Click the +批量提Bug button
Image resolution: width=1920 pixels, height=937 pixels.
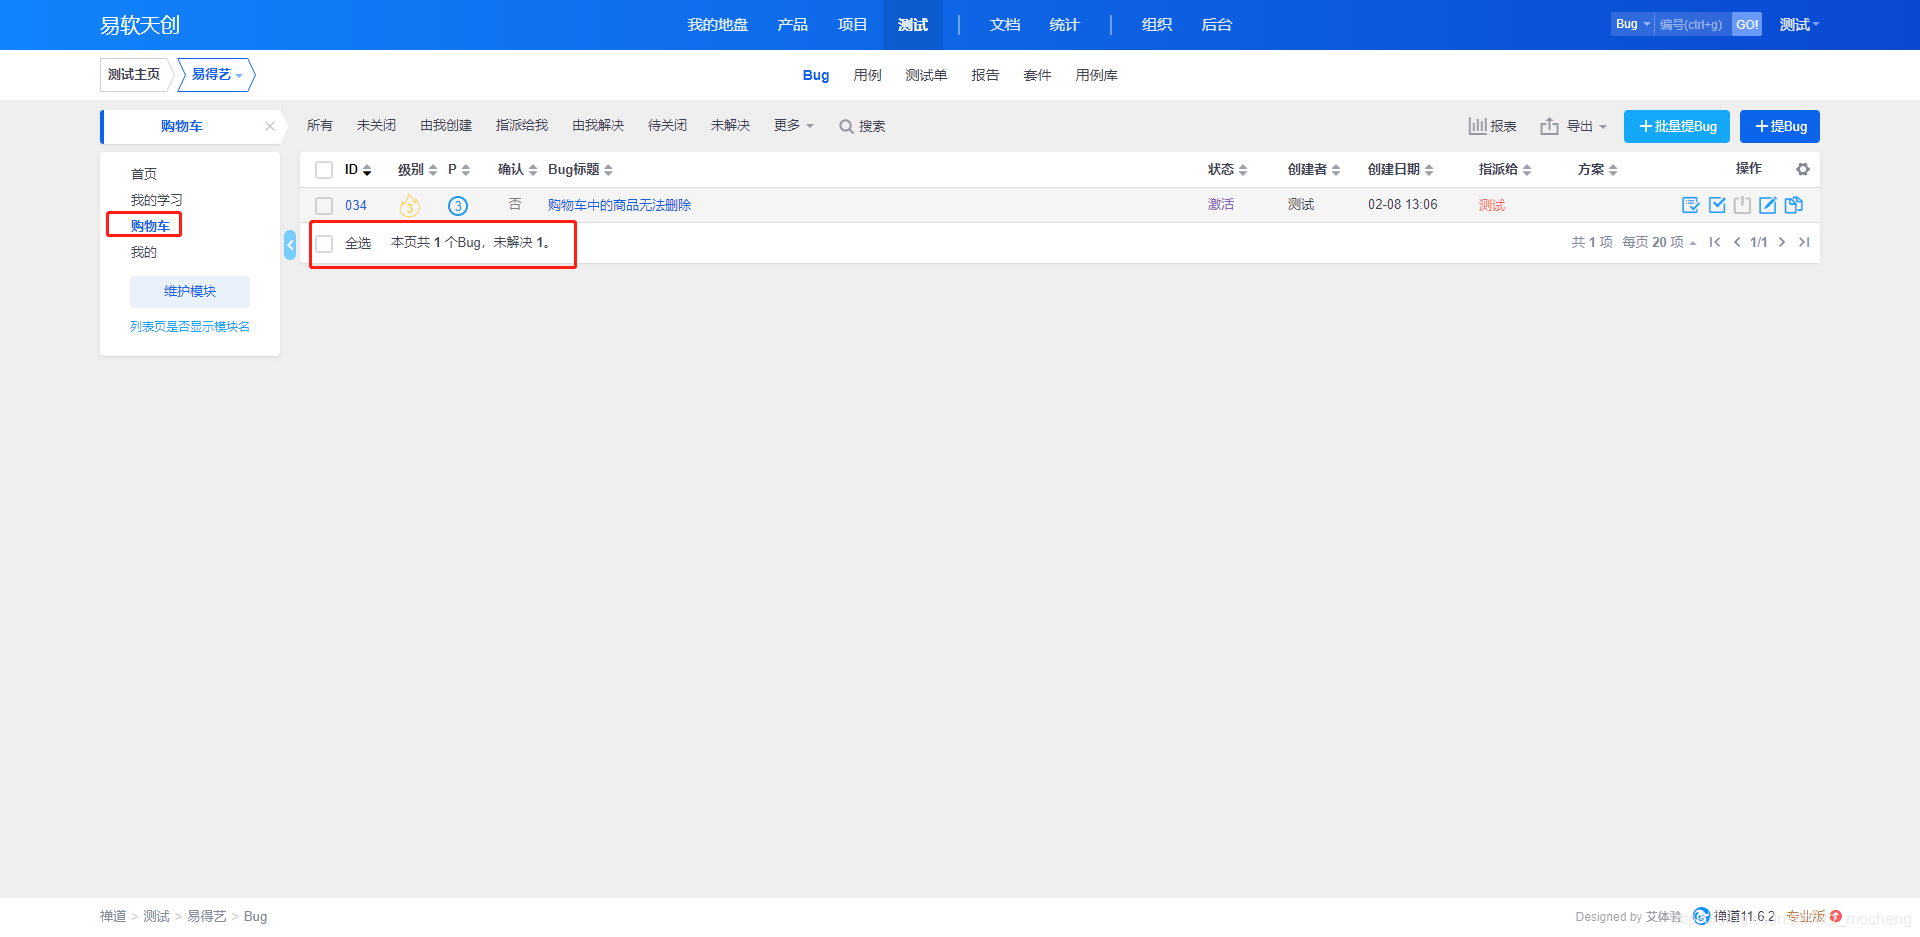(1677, 126)
